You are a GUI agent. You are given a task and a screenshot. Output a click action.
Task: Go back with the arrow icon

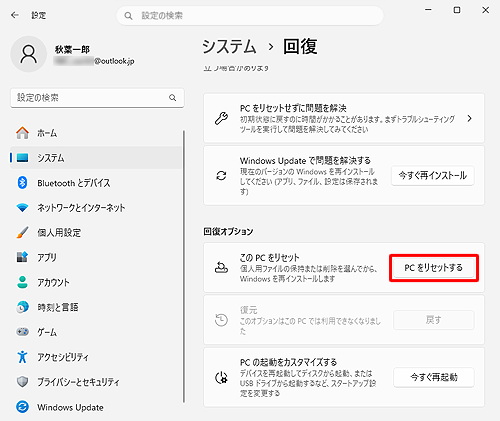(x=15, y=15)
